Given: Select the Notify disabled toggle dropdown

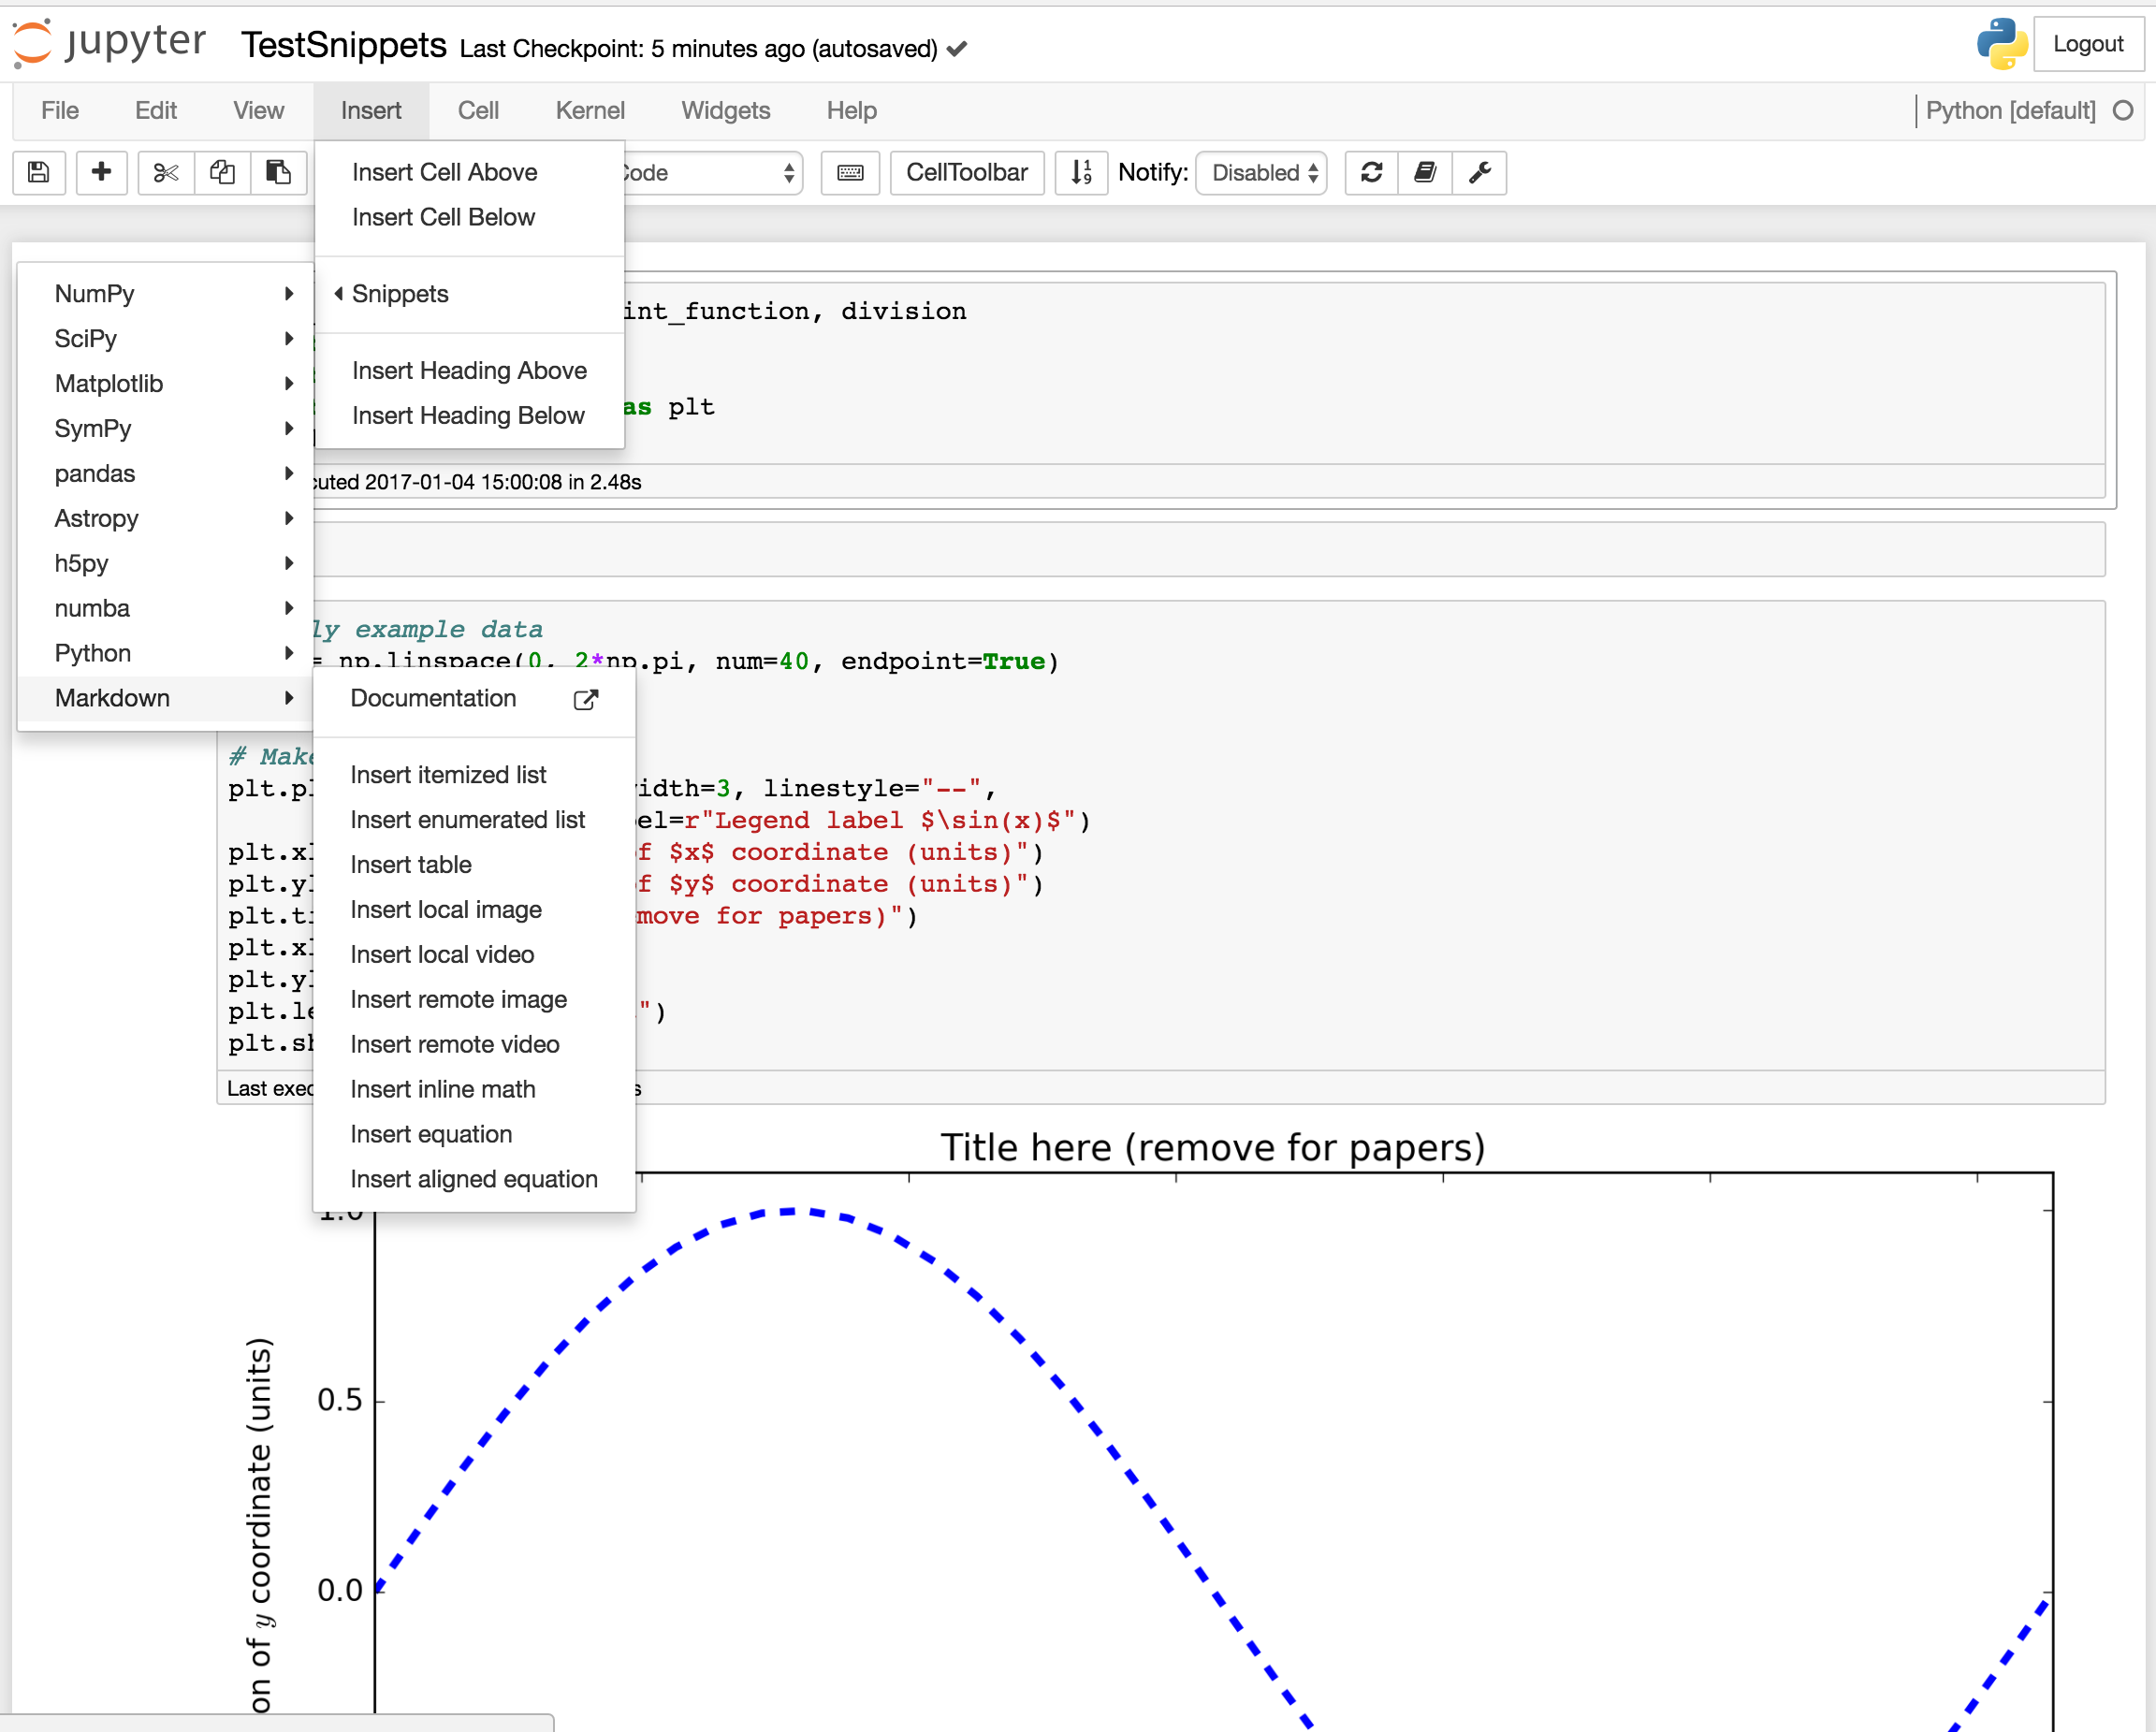Looking at the screenshot, I should pos(1267,171).
